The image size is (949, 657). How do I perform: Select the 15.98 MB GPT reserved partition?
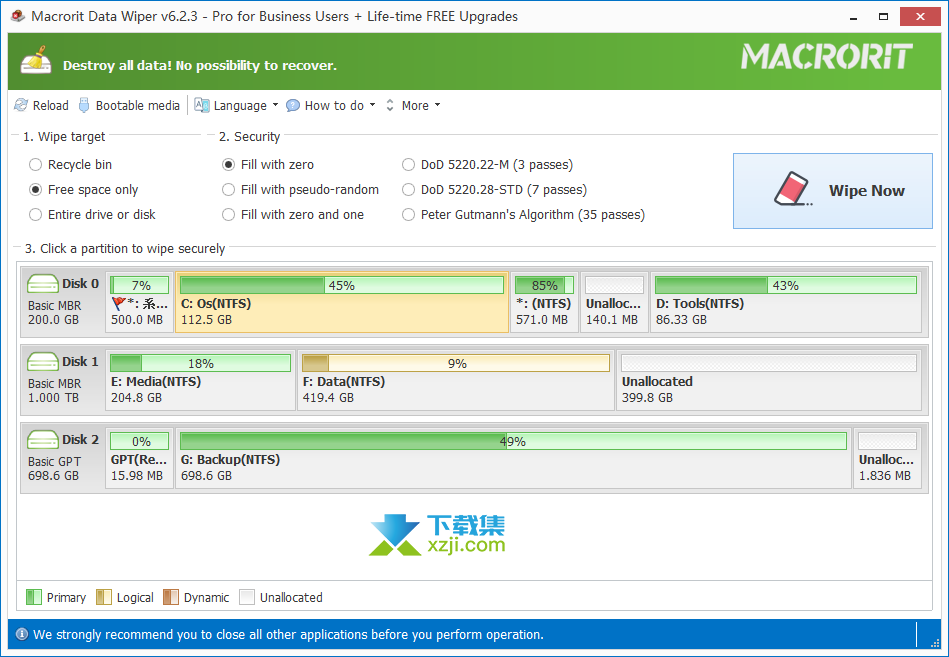tap(139, 459)
